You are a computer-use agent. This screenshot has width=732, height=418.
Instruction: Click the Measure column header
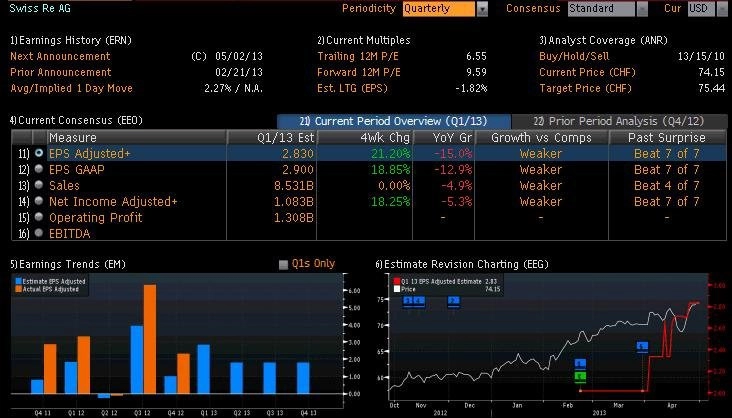pyautogui.click(x=137, y=138)
